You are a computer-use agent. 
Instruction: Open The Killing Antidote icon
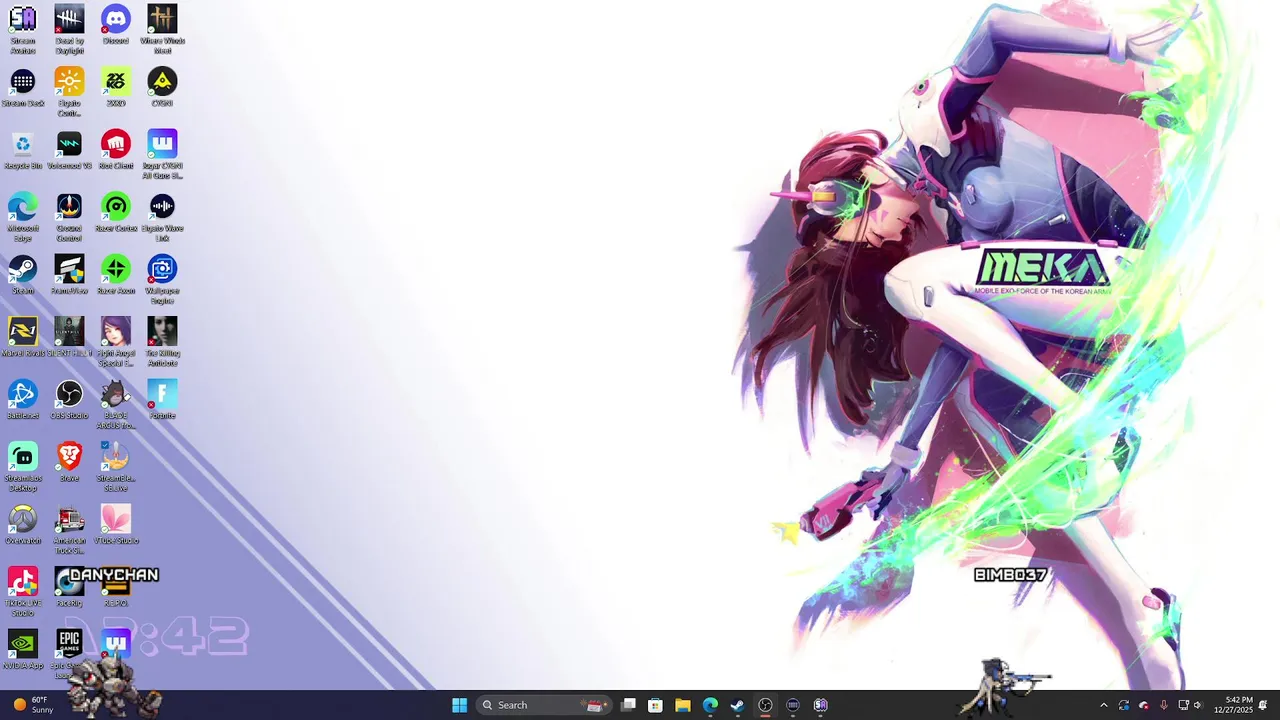162,341
